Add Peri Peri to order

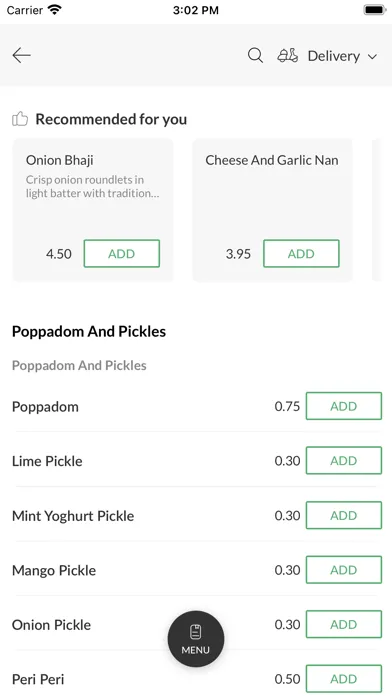[344, 679]
